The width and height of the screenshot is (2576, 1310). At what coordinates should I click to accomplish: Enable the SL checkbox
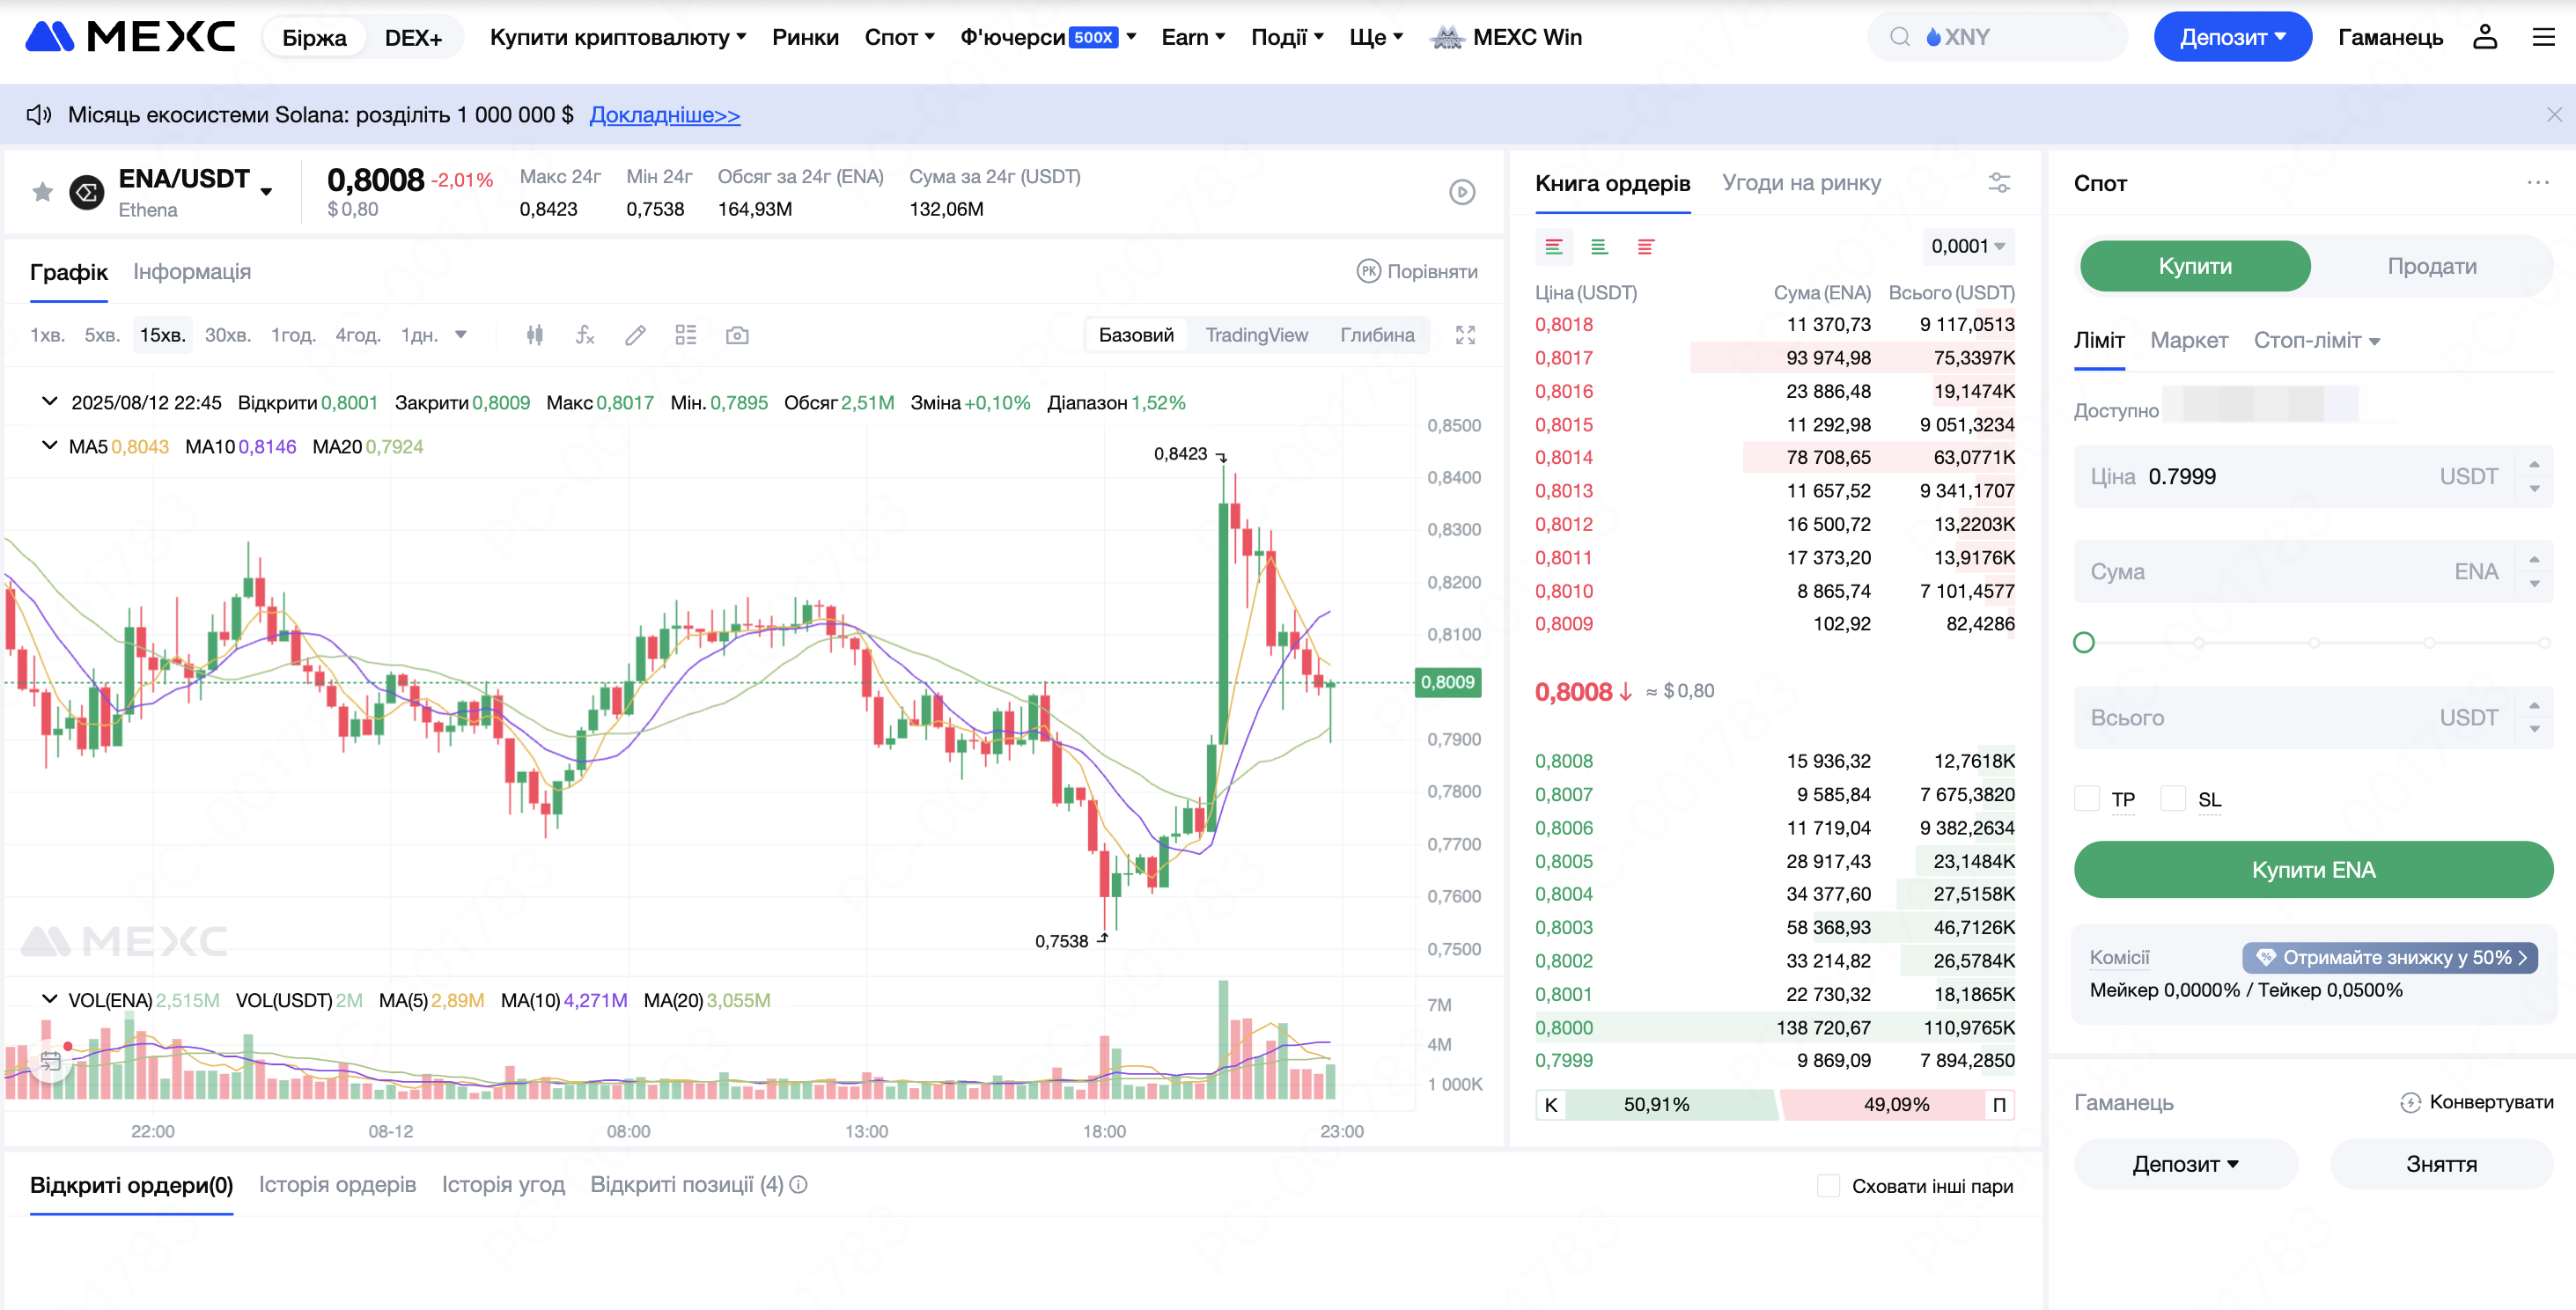[x=2172, y=798]
